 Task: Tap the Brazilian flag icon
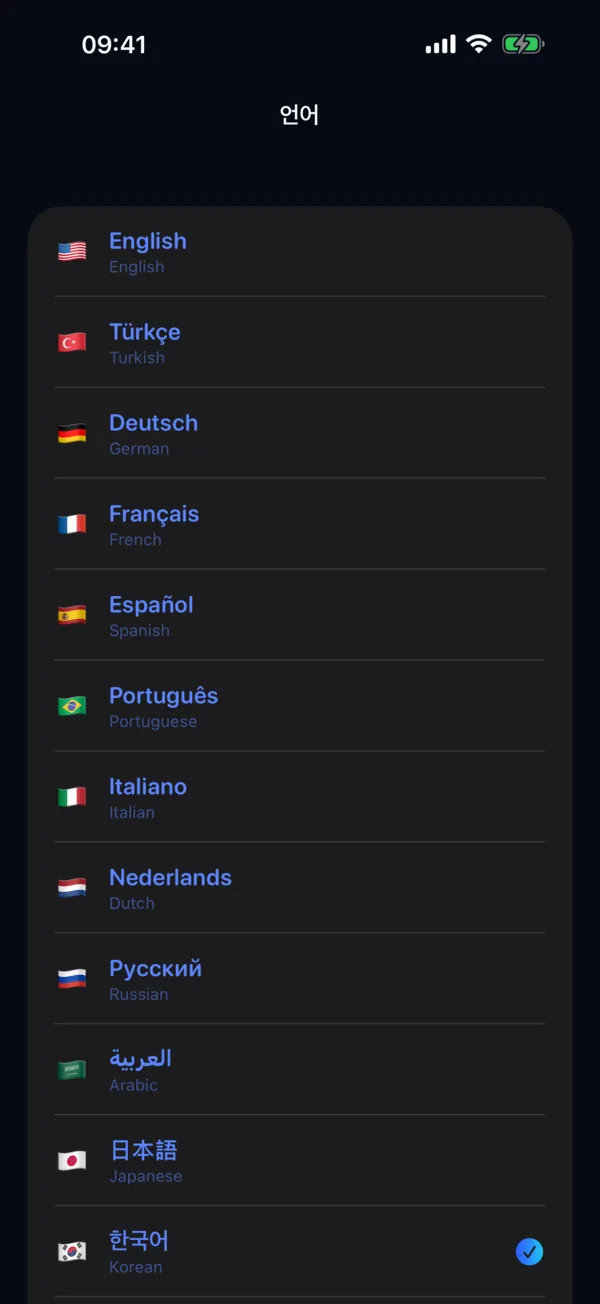pos(72,706)
